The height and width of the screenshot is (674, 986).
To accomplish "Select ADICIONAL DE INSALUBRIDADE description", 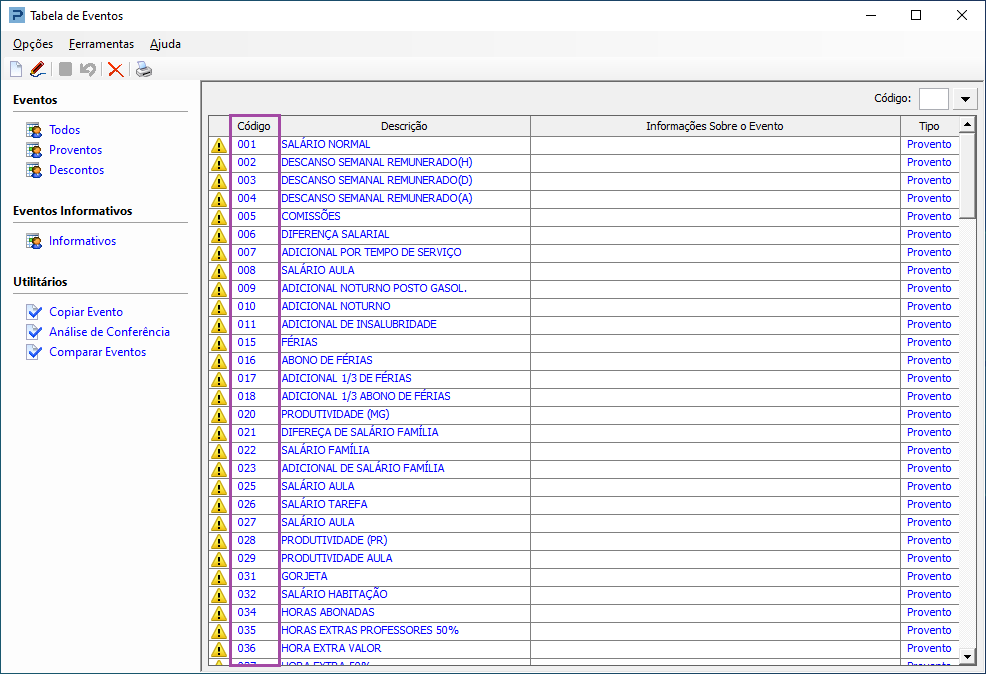I will 358,325.
